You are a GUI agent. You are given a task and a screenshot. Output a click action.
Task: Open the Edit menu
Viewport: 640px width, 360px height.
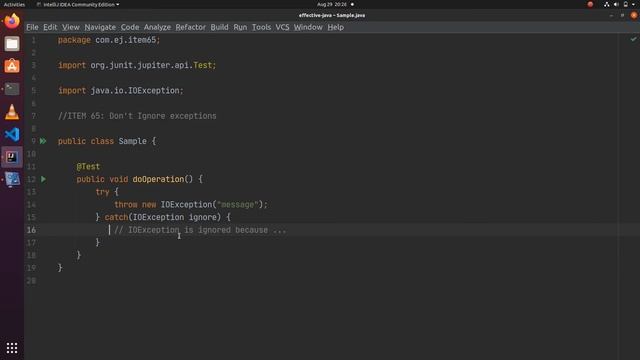click(50, 27)
